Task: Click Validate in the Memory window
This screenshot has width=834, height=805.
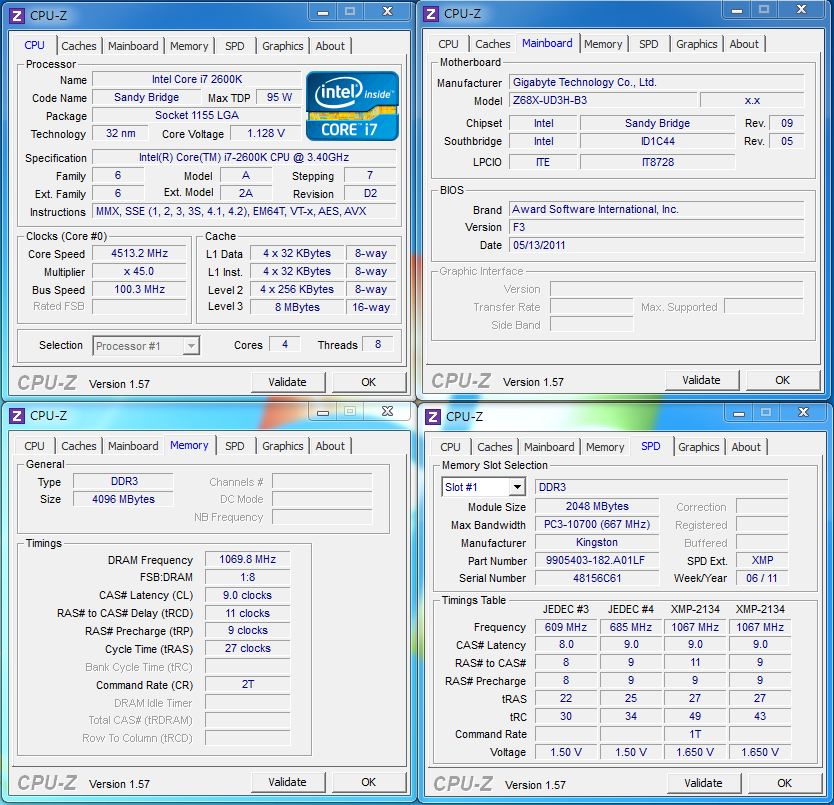Action: [x=287, y=782]
